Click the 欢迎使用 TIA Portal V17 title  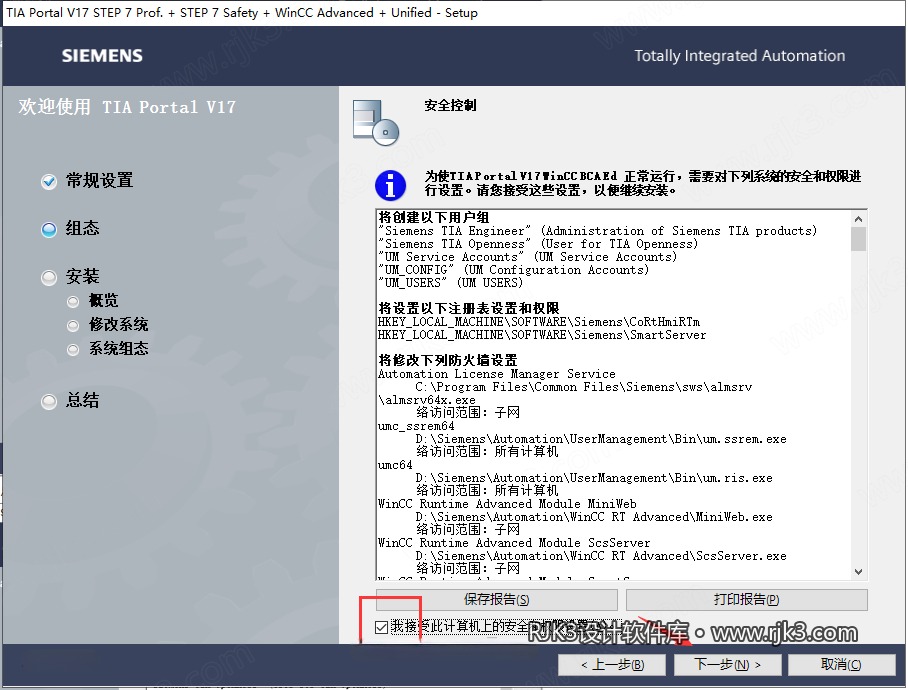pyautogui.click(x=127, y=107)
